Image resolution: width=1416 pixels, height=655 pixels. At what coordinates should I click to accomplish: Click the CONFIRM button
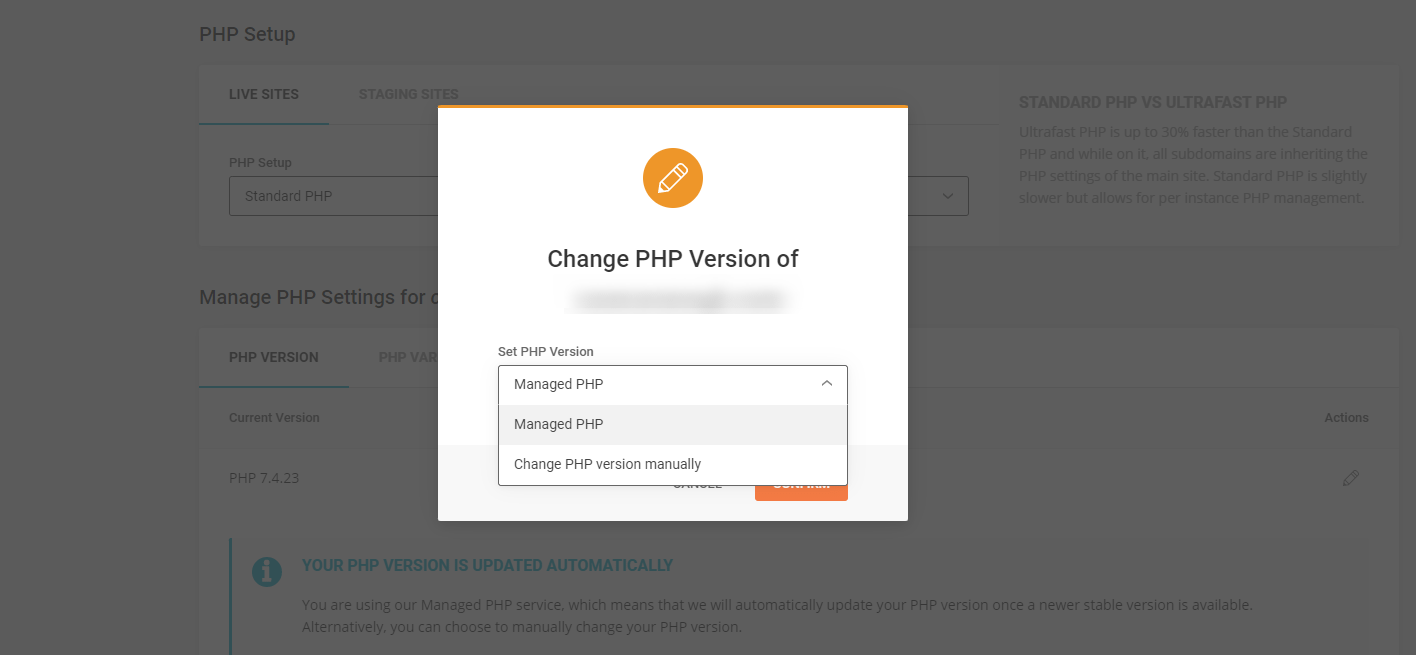pos(800,487)
